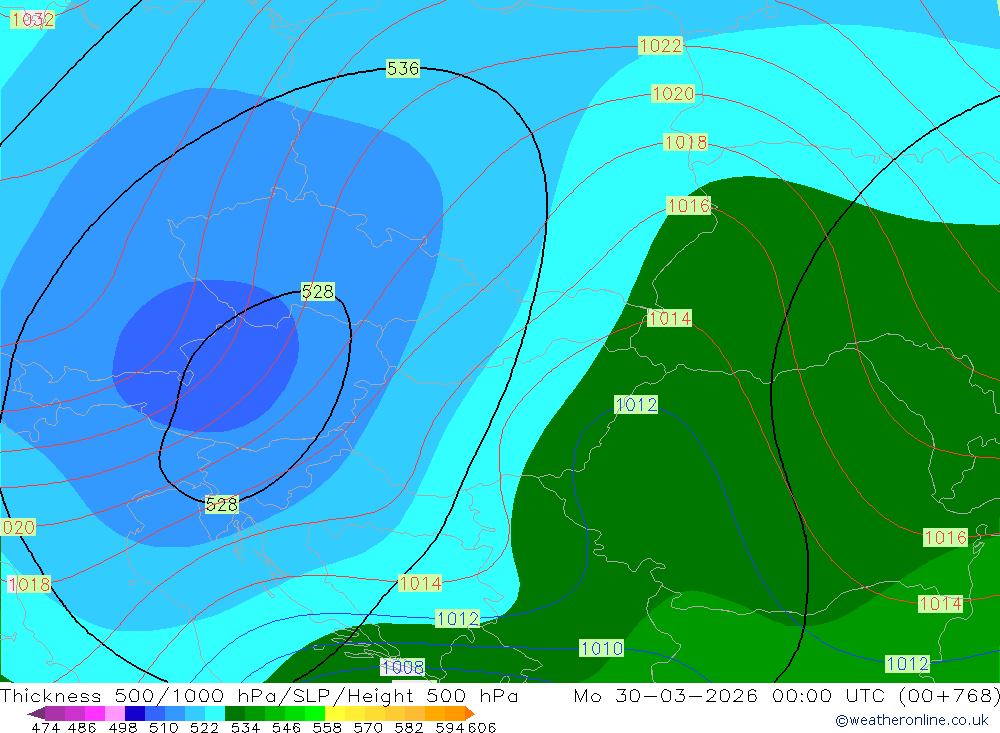Screen dimensions: 1000x733
Task: Click the 1016 label directly below the upper 1018
Action: coord(689,205)
